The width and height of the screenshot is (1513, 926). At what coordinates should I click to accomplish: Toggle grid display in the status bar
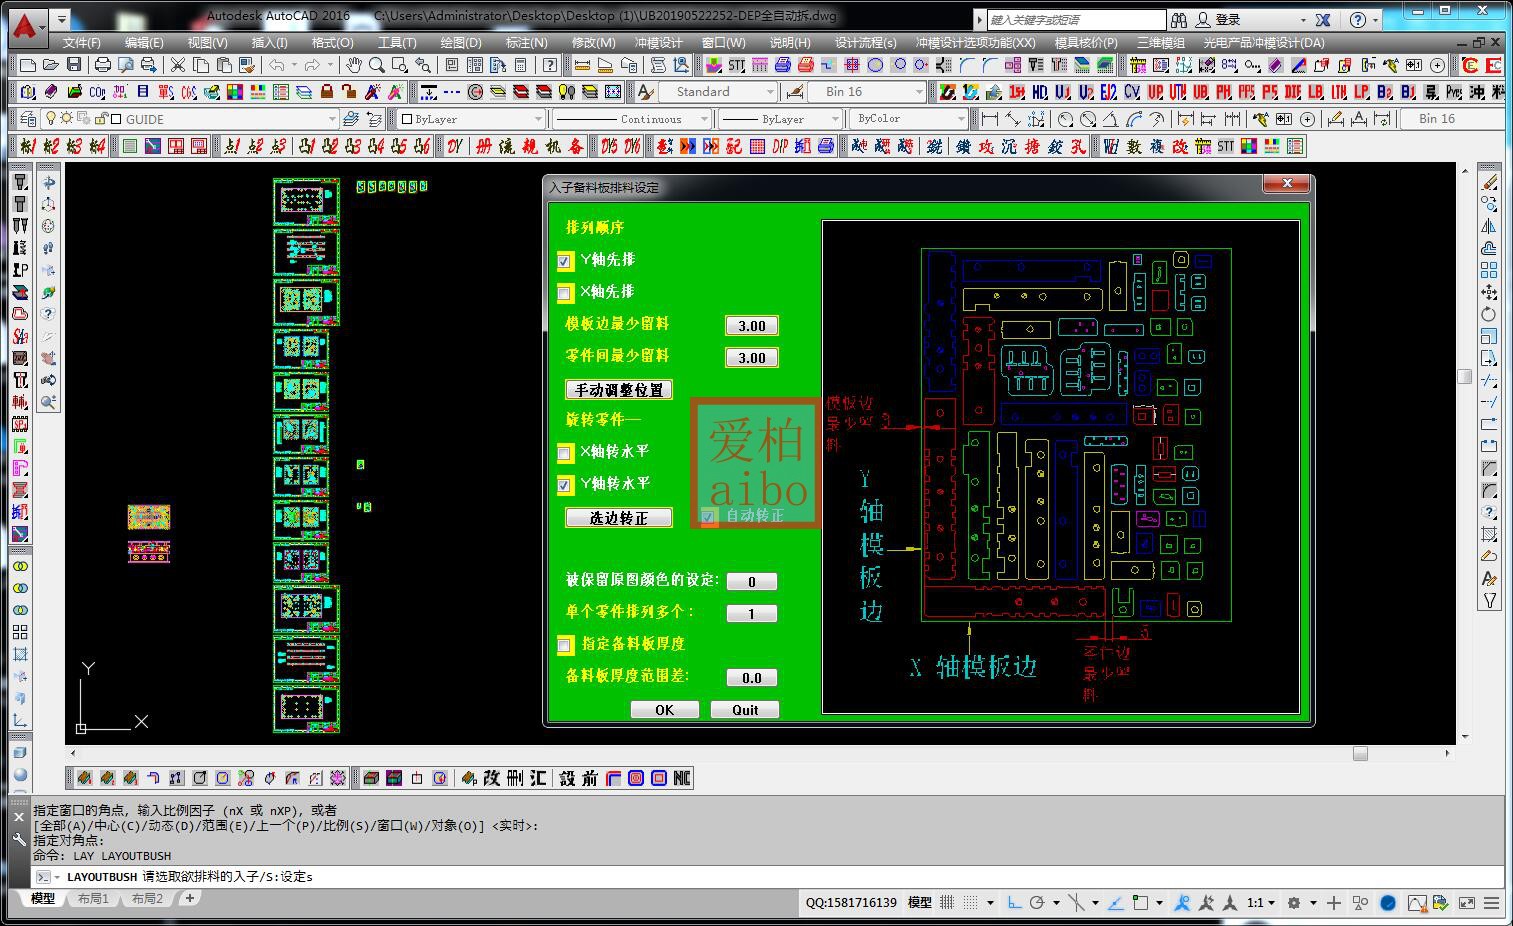(947, 903)
